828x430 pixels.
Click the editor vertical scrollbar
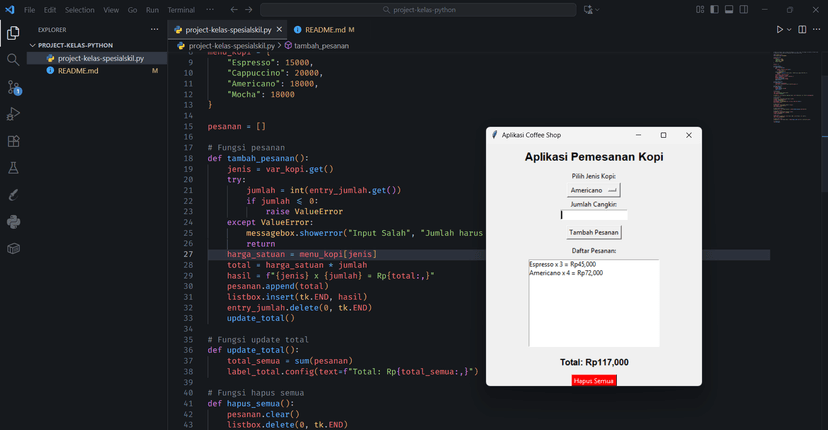click(x=824, y=132)
